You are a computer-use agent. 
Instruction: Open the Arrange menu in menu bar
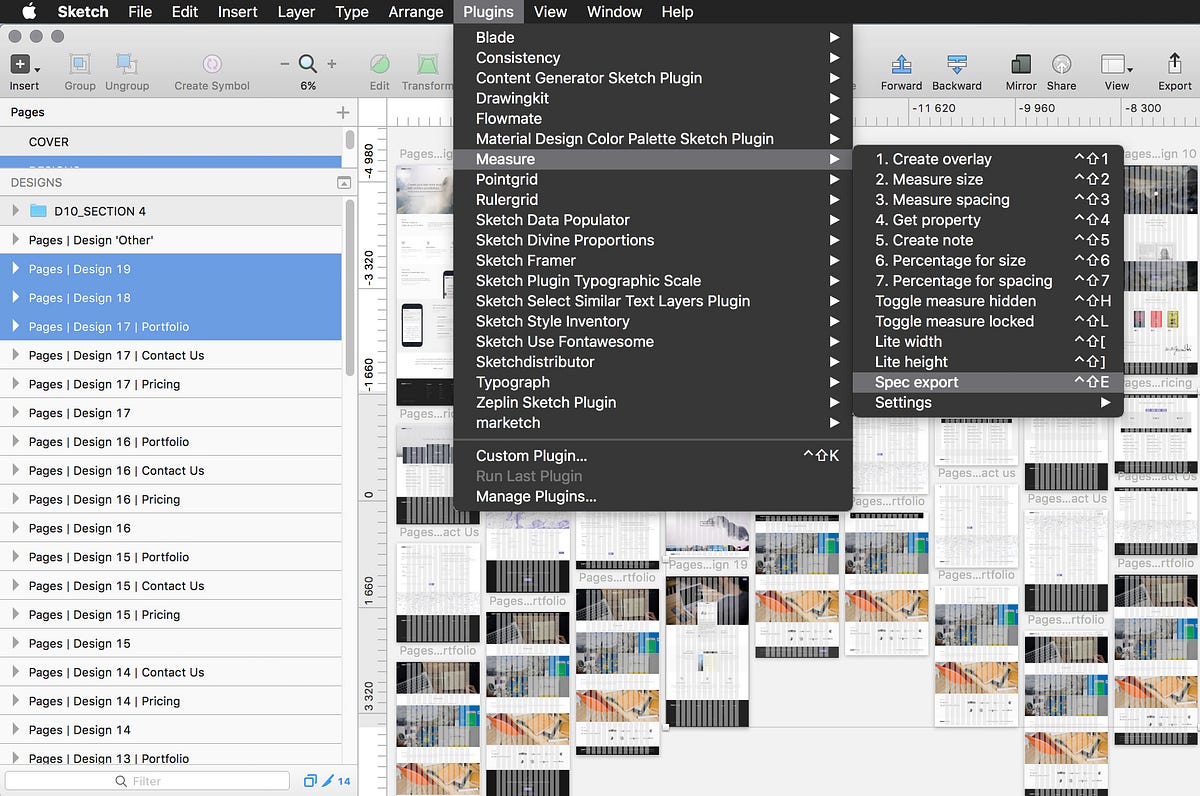tap(415, 12)
